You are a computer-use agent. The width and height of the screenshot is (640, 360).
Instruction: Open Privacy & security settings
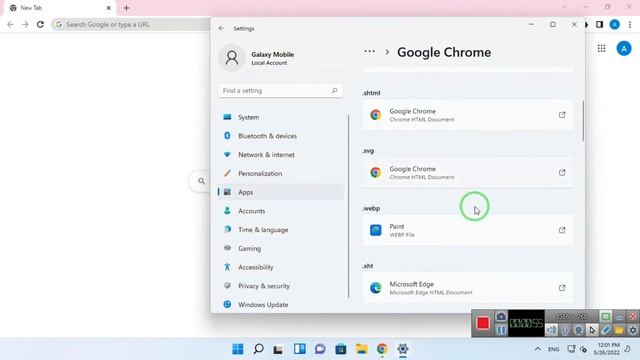click(281, 286)
